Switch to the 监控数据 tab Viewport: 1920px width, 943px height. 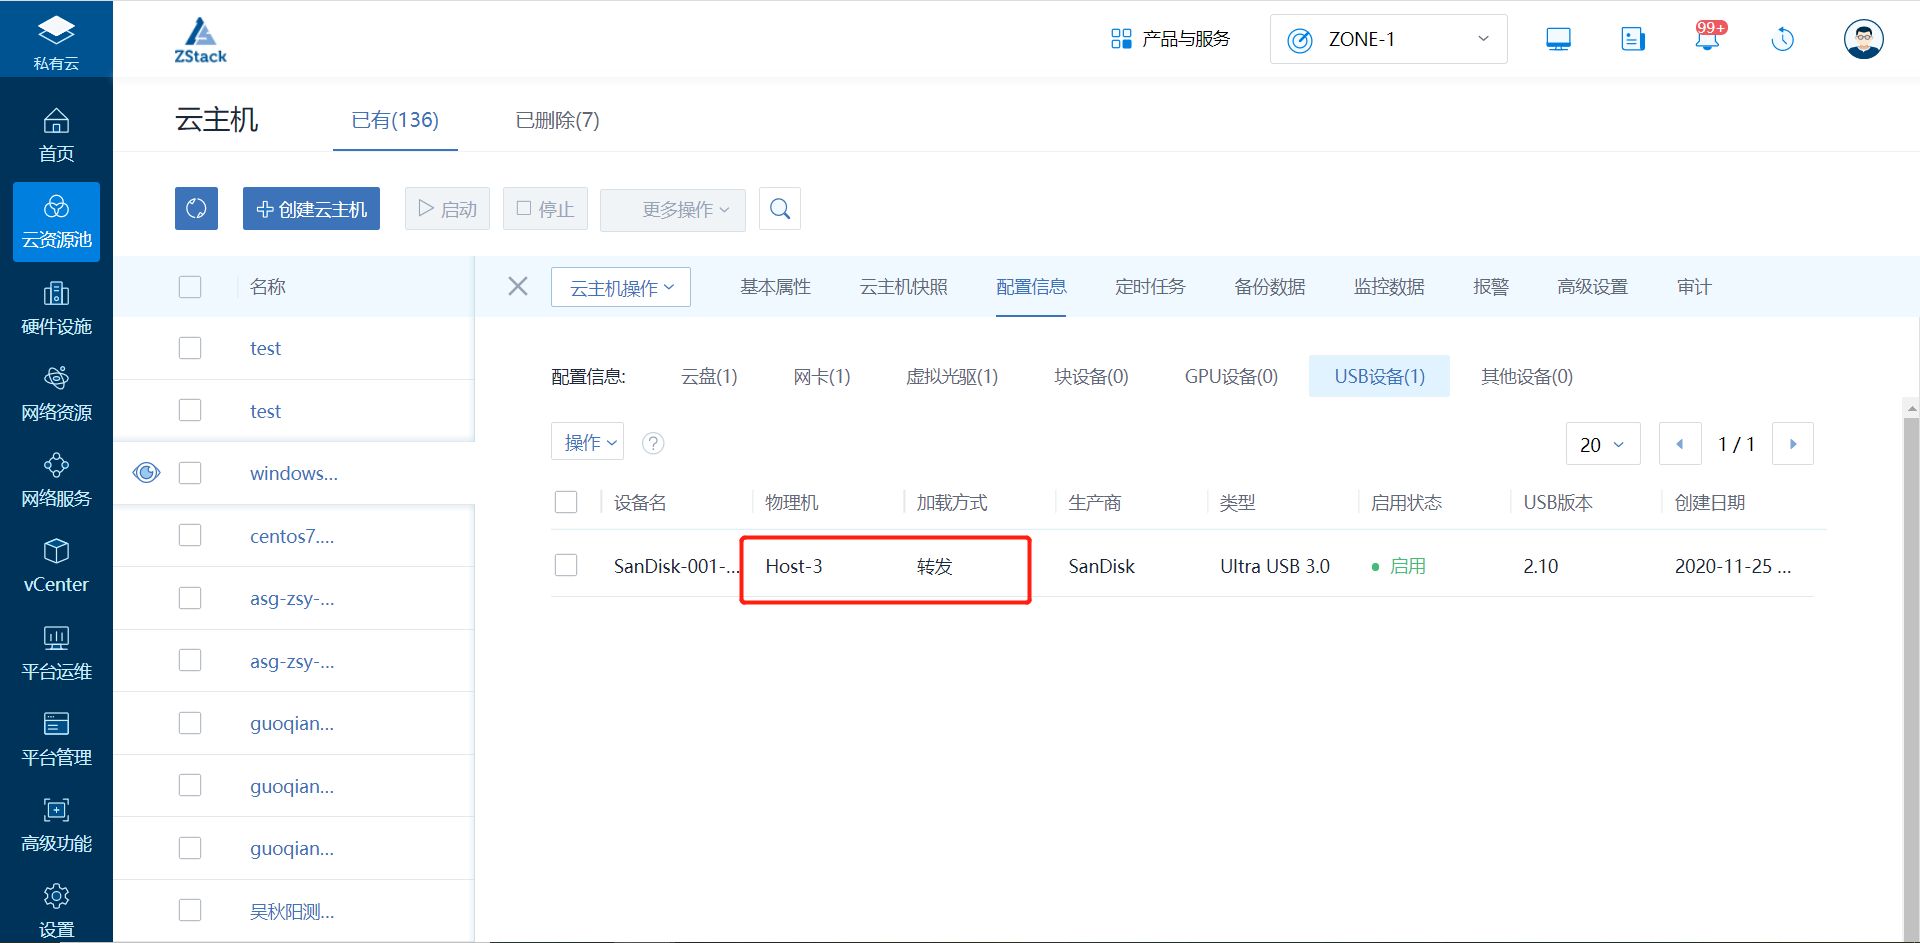[1388, 287]
